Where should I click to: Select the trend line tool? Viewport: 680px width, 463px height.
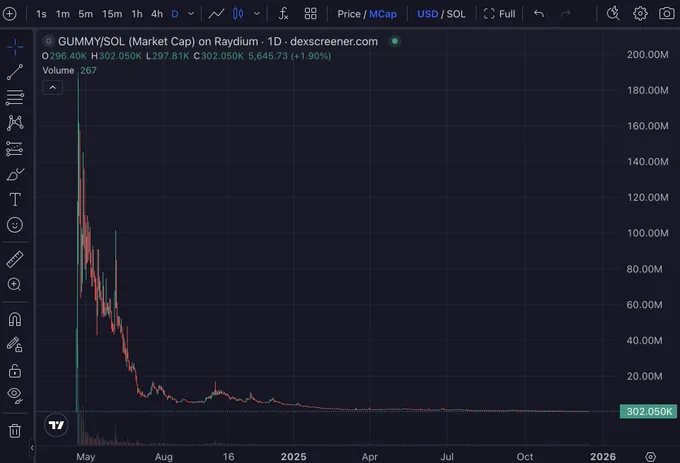coord(15,72)
